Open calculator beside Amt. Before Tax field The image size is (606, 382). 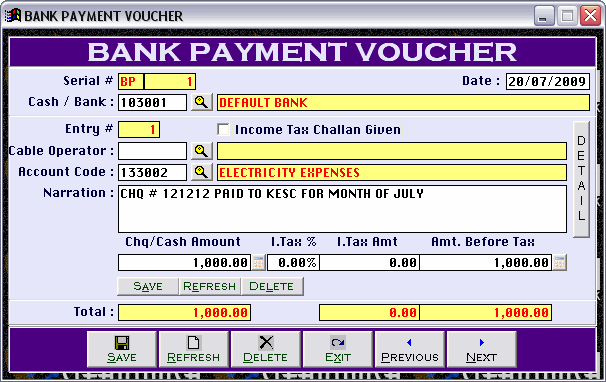point(559,263)
